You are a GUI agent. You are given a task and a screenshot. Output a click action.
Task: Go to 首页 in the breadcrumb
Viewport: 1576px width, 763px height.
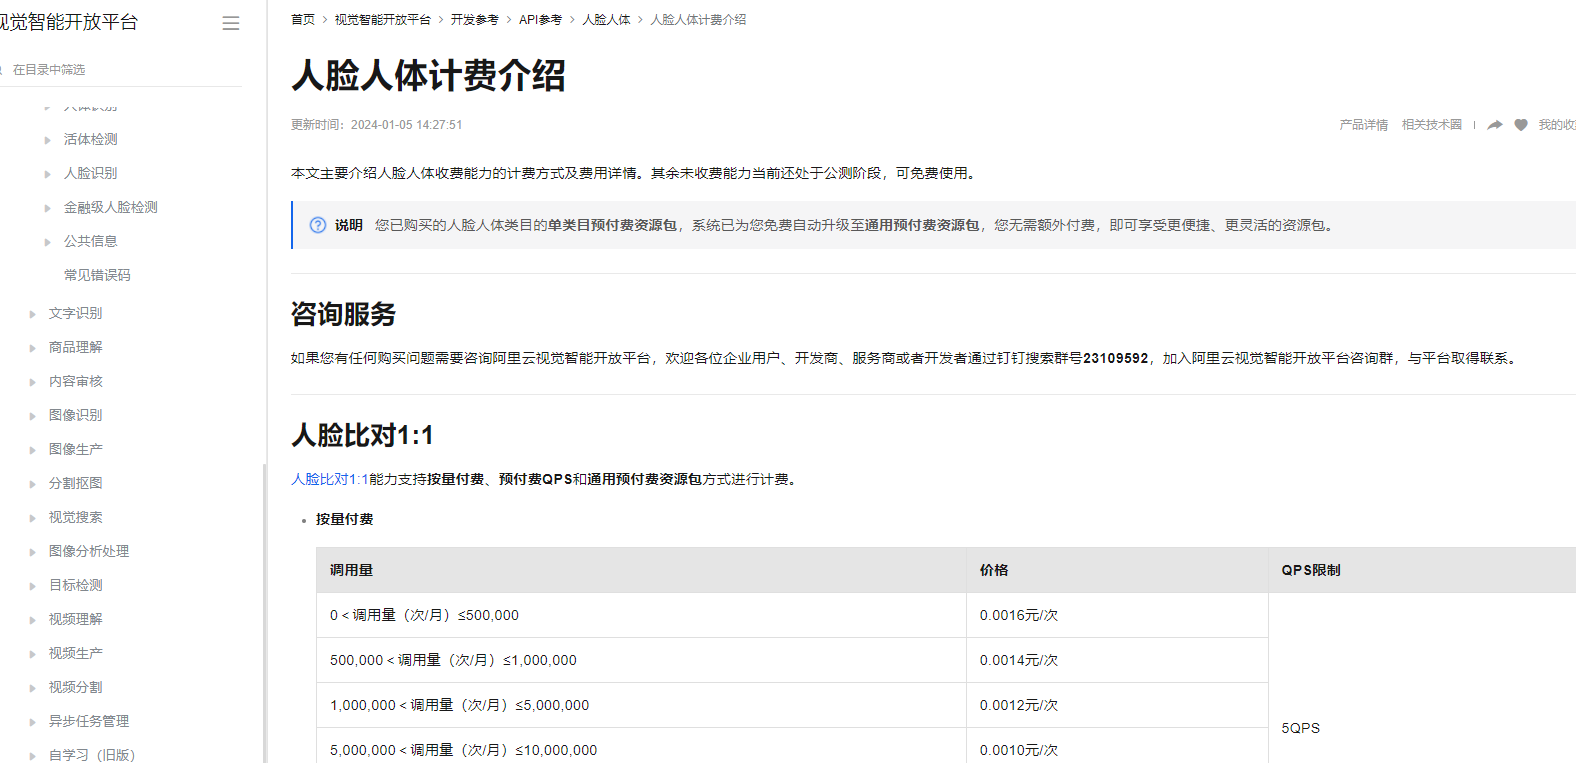303,20
